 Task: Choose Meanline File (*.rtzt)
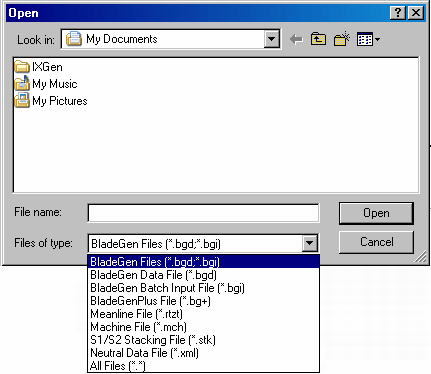[x=203, y=314]
